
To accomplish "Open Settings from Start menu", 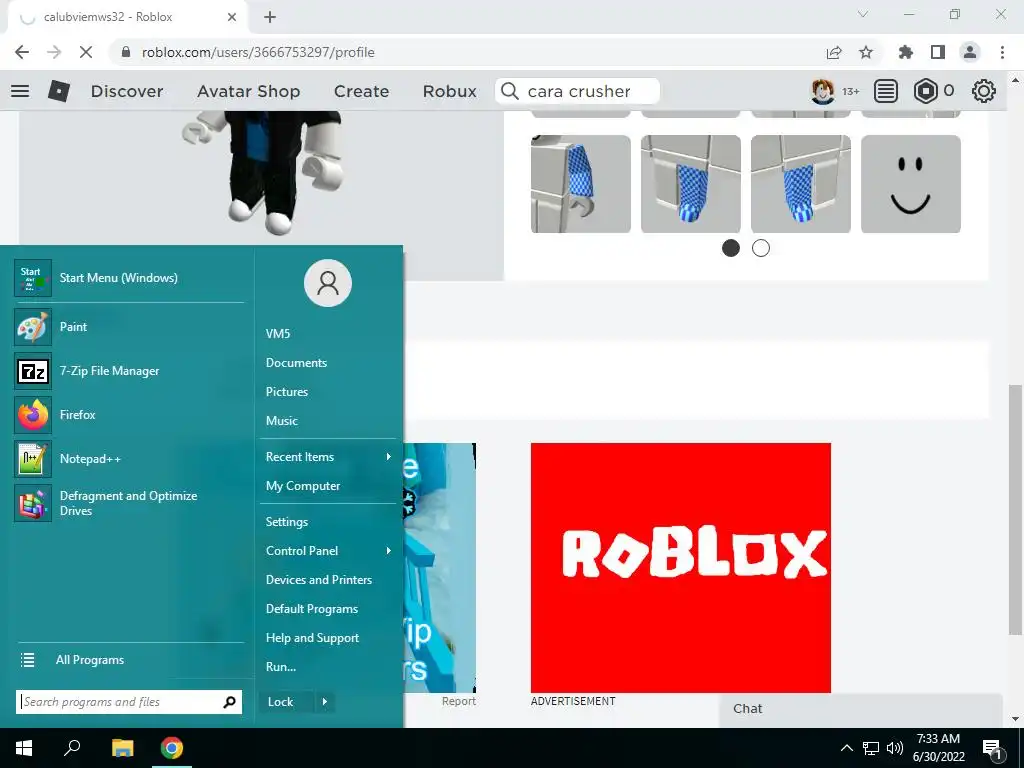I will pos(287,522).
